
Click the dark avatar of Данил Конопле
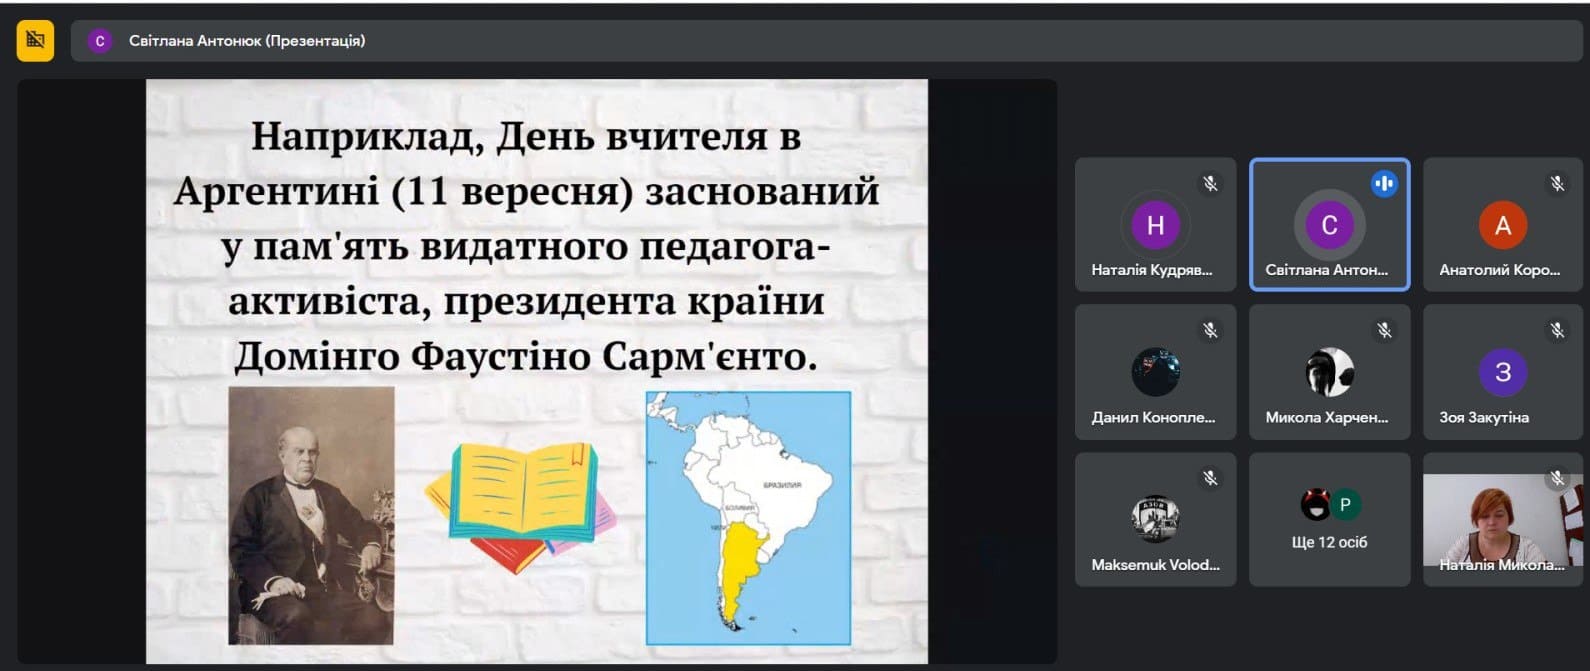tap(1155, 372)
